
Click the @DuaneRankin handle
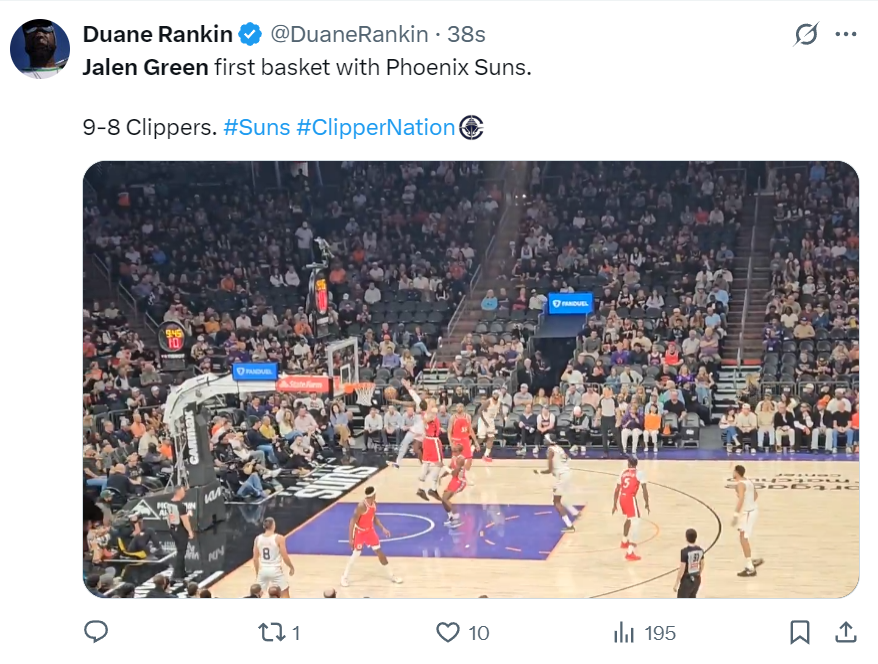point(349,34)
